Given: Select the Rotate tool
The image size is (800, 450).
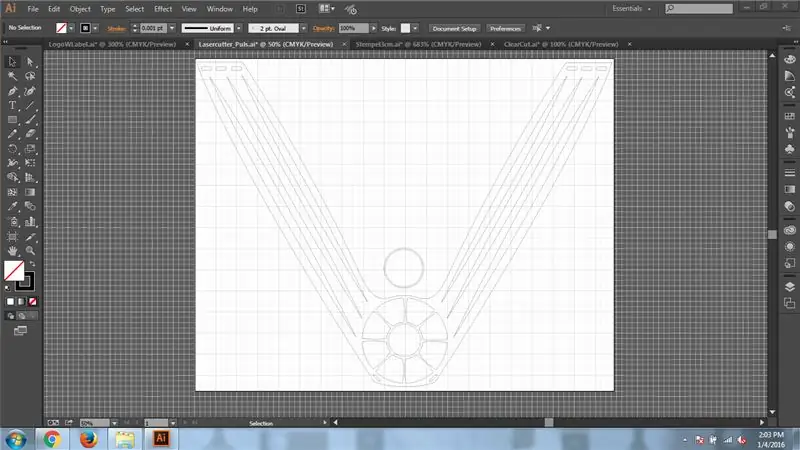Looking at the screenshot, I should click(12, 149).
